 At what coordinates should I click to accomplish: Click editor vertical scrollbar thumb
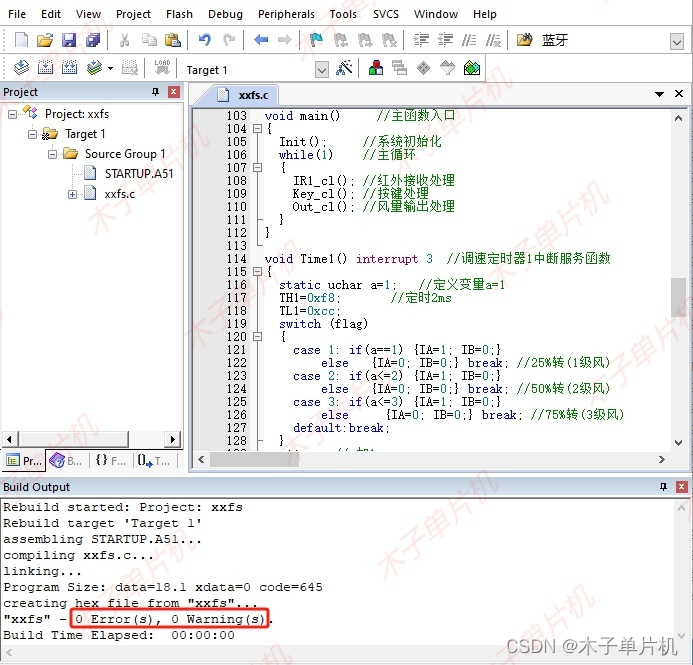678,297
